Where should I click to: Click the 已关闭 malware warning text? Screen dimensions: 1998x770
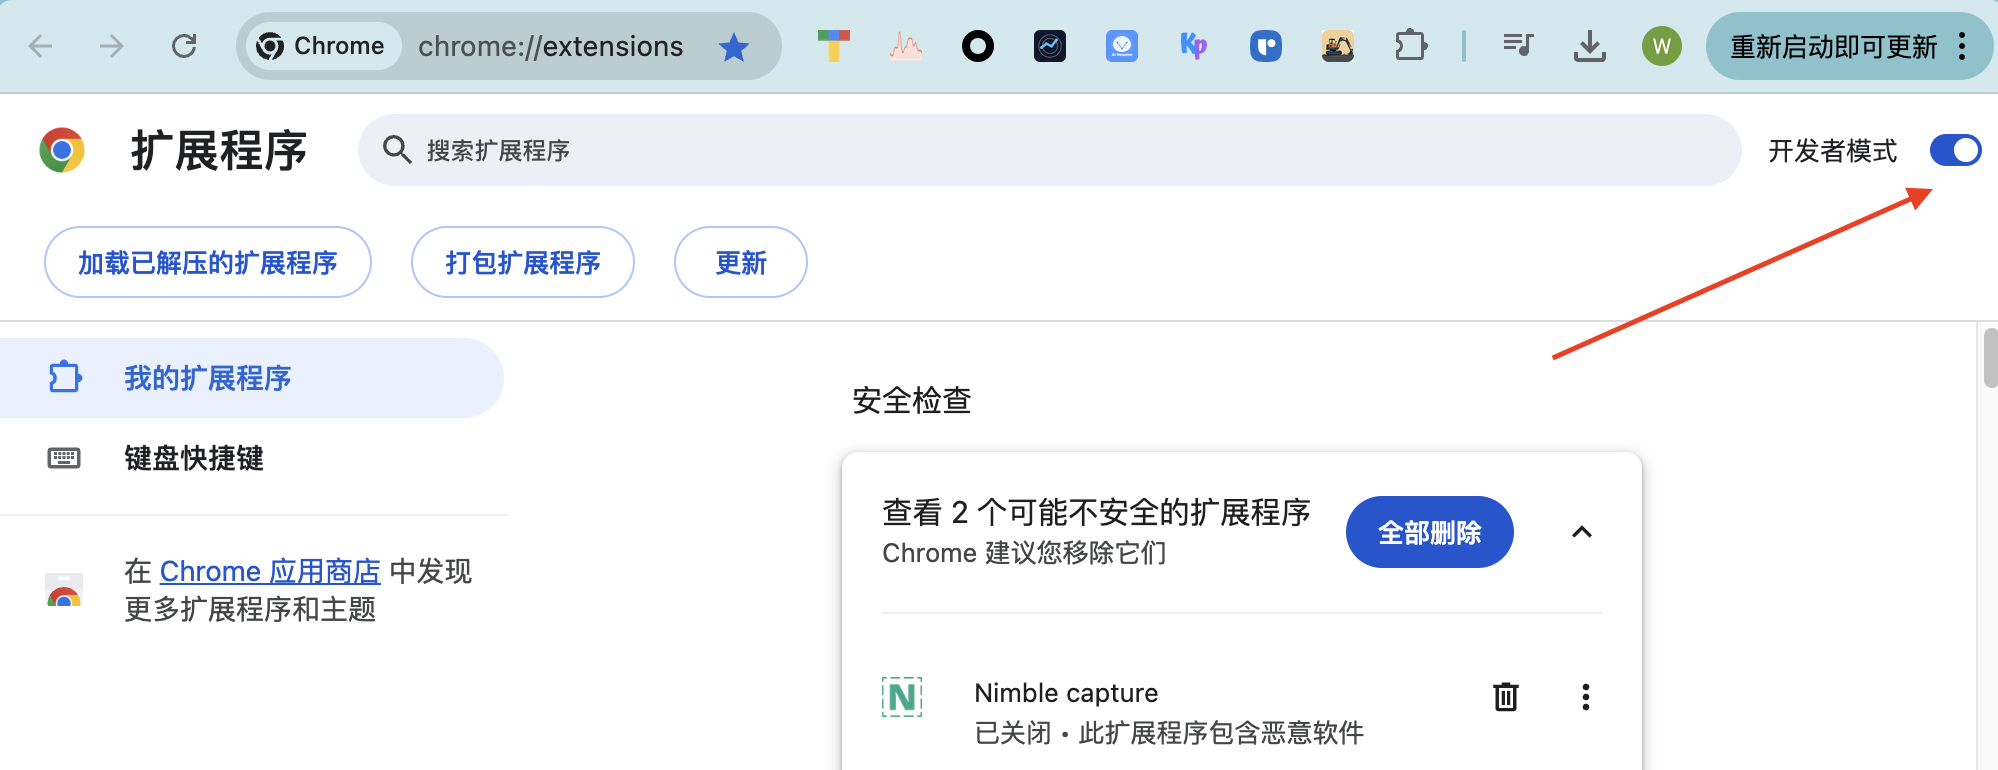click(x=1169, y=733)
